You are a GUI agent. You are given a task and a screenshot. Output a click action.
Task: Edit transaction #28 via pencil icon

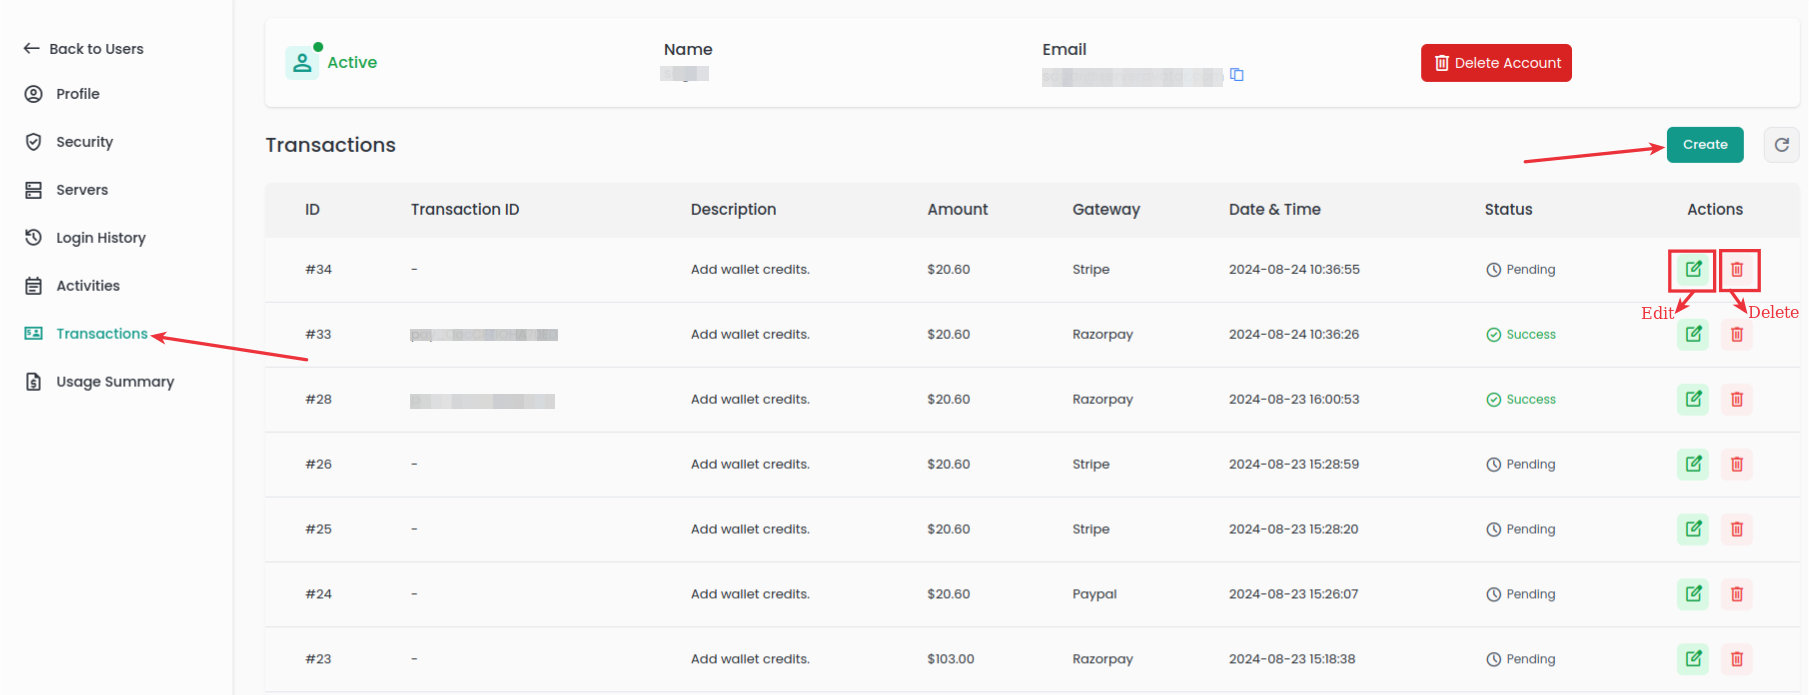pyautogui.click(x=1693, y=399)
